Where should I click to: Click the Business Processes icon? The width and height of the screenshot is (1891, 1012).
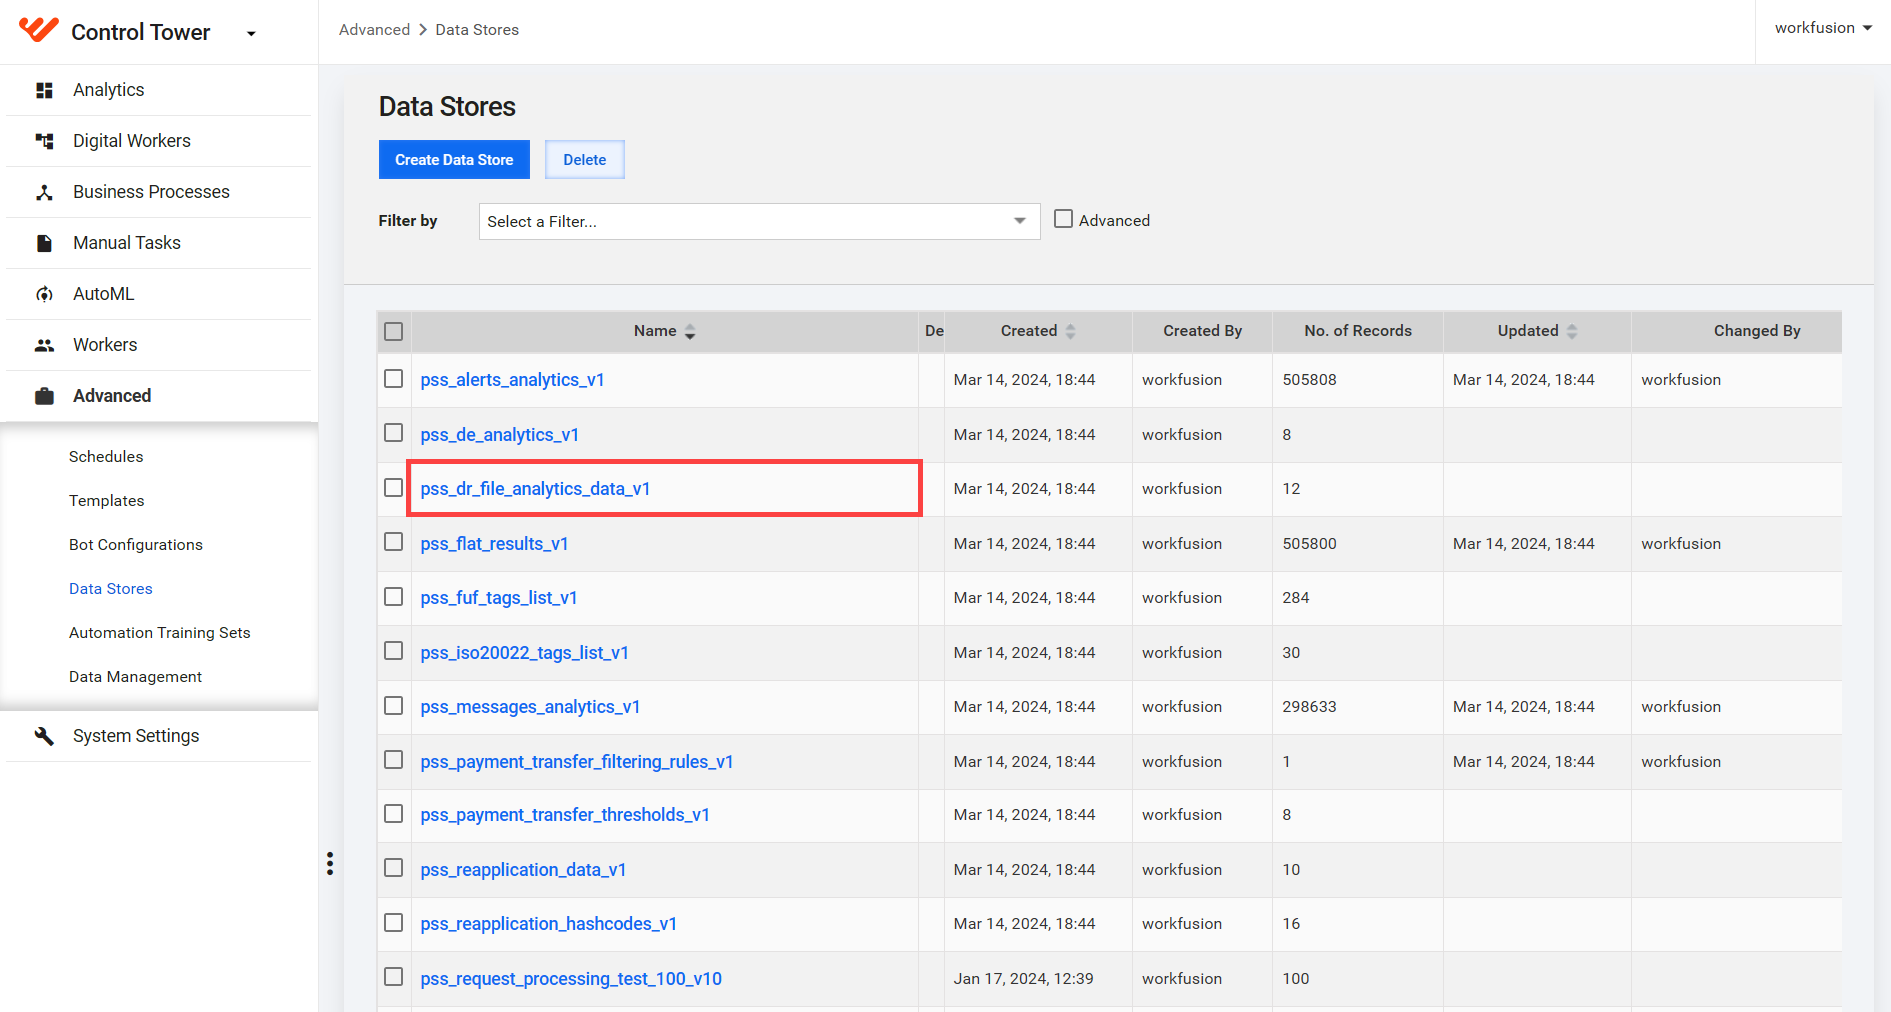tap(44, 192)
